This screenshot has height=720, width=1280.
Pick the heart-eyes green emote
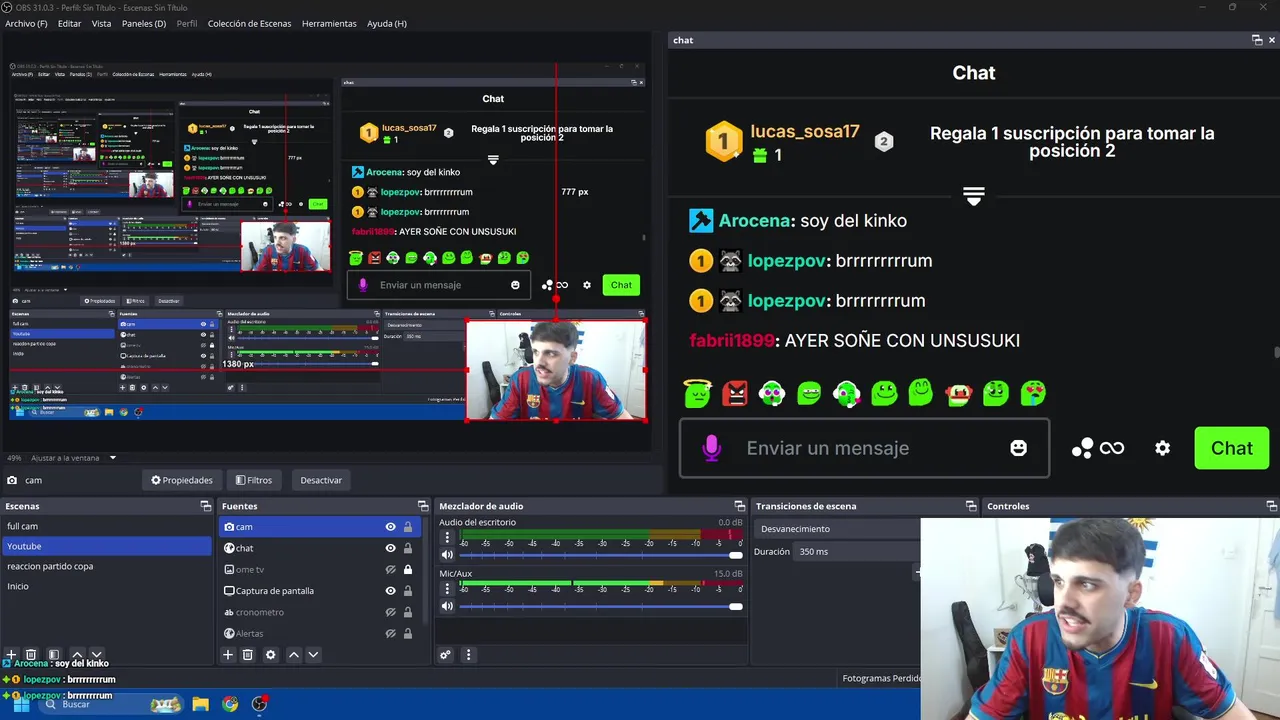[1033, 393]
